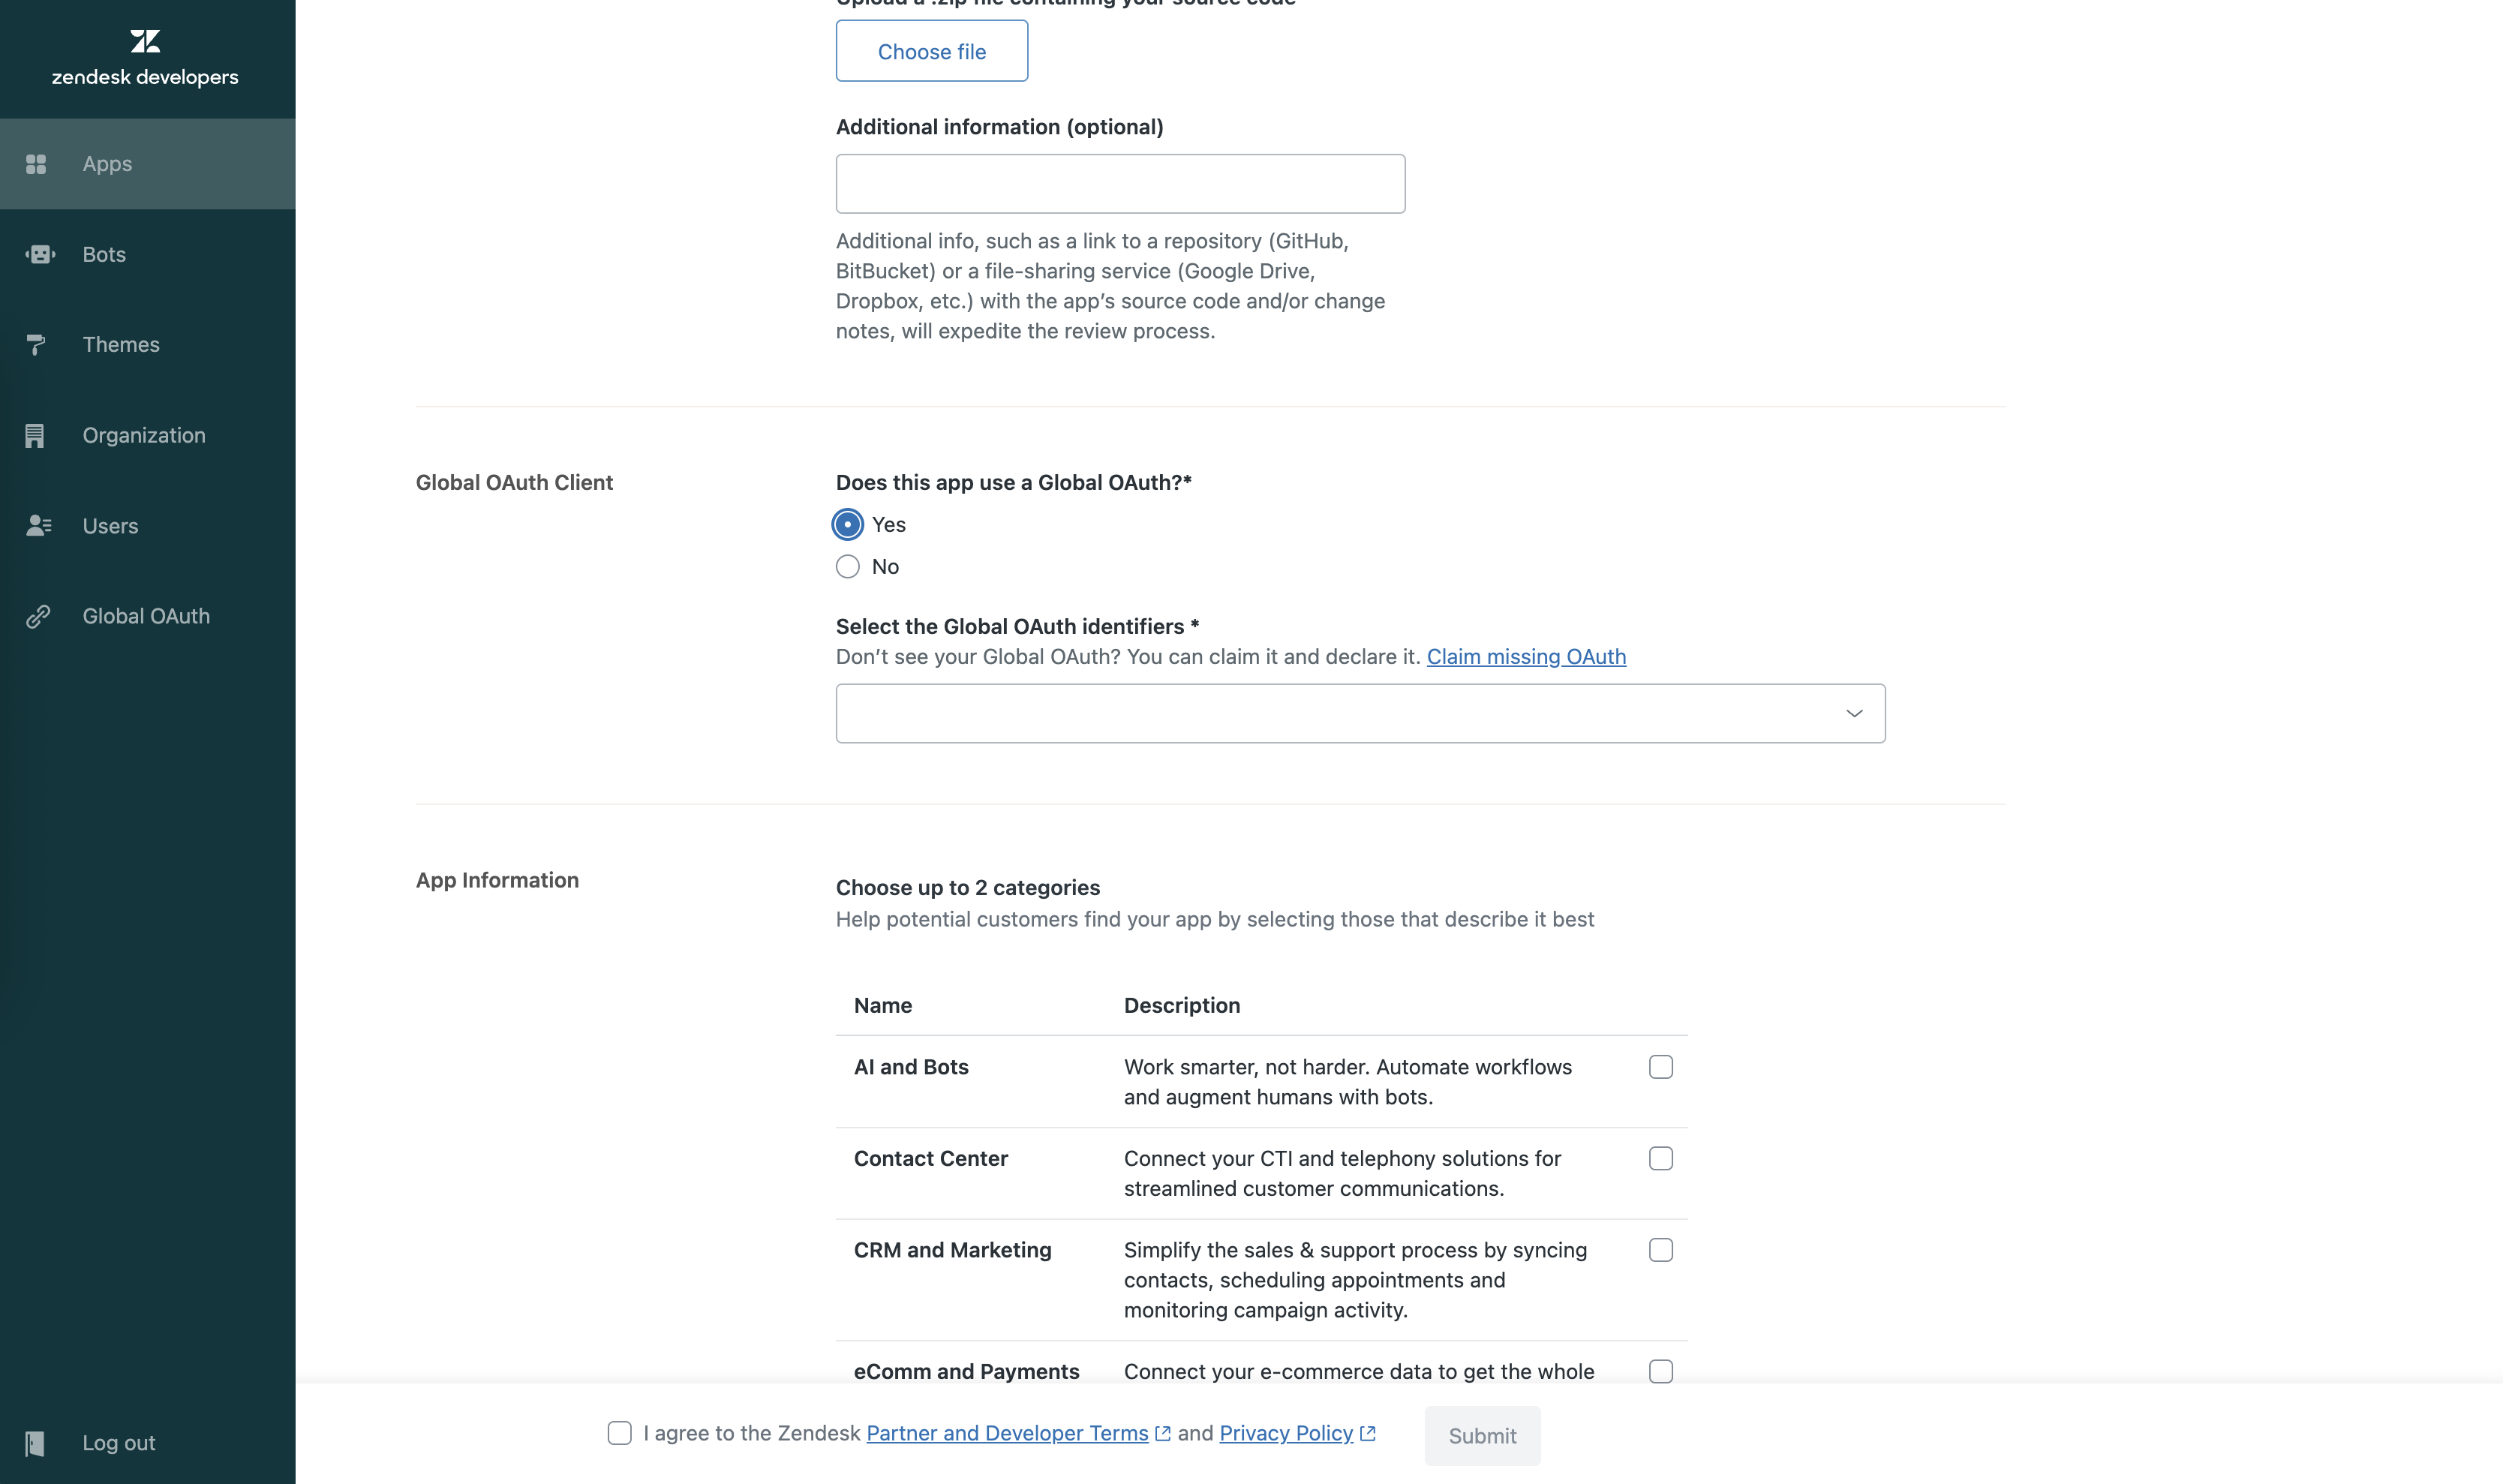Screen dimensions: 2503x1484
Task: Click the Organization building icon
Action: pos(35,436)
